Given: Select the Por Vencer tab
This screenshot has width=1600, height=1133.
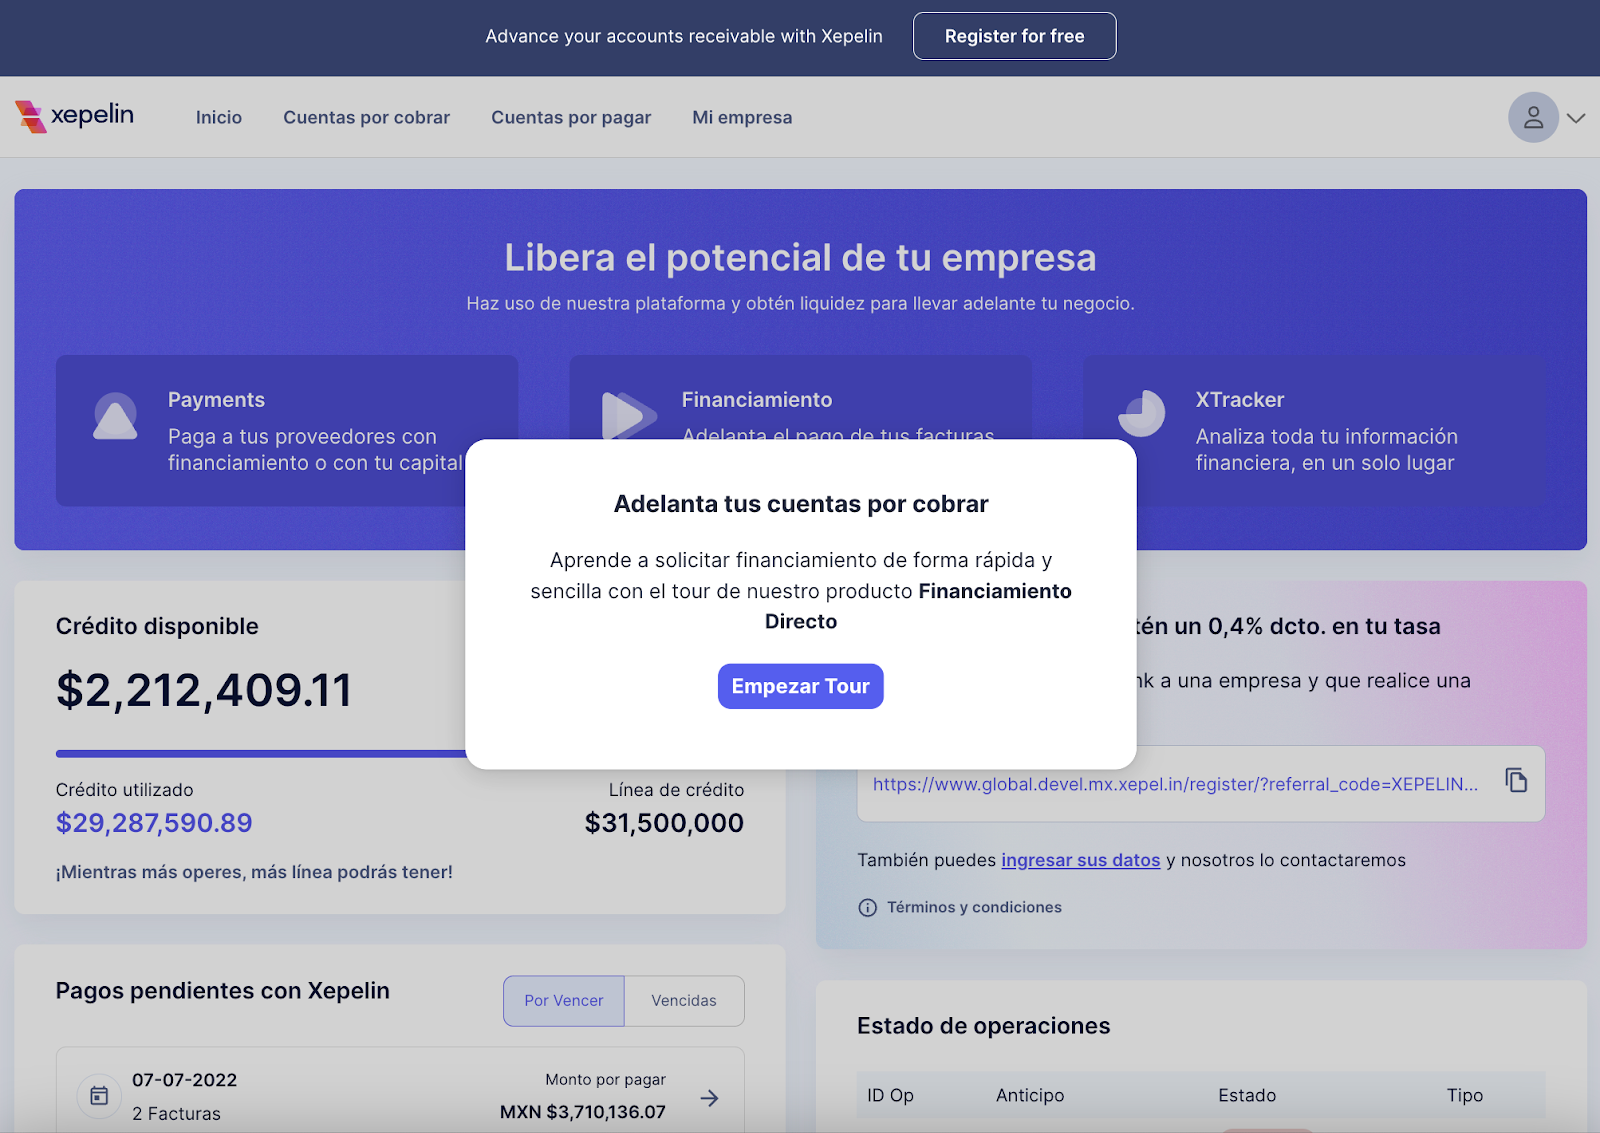Looking at the screenshot, I should [564, 1001].
